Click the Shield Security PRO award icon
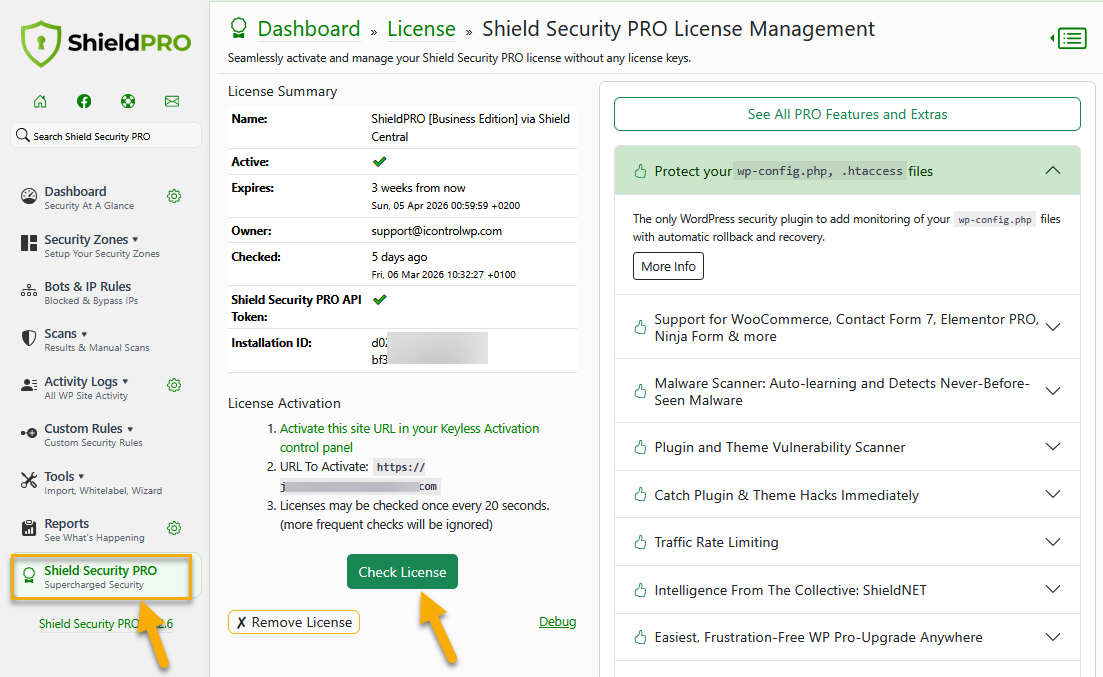The image size is (1103, 677). [29, 575]
